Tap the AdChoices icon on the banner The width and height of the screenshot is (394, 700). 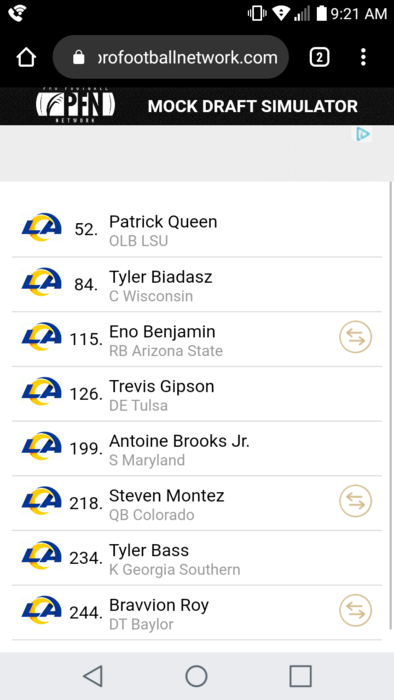(363, 134)
